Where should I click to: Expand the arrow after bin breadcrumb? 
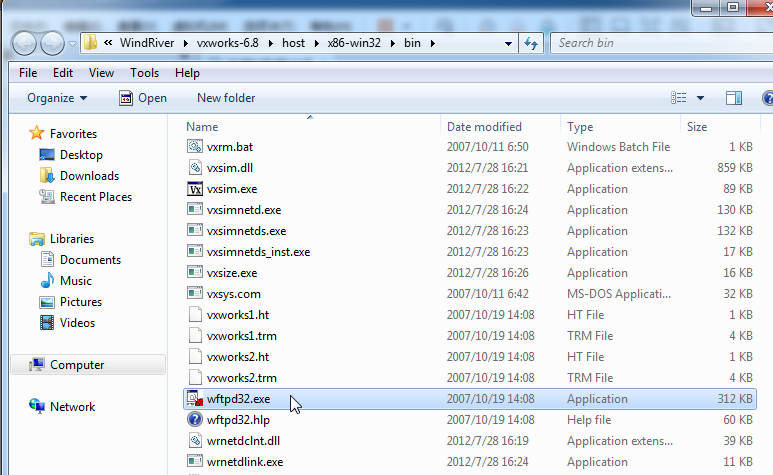click(432, 43)
